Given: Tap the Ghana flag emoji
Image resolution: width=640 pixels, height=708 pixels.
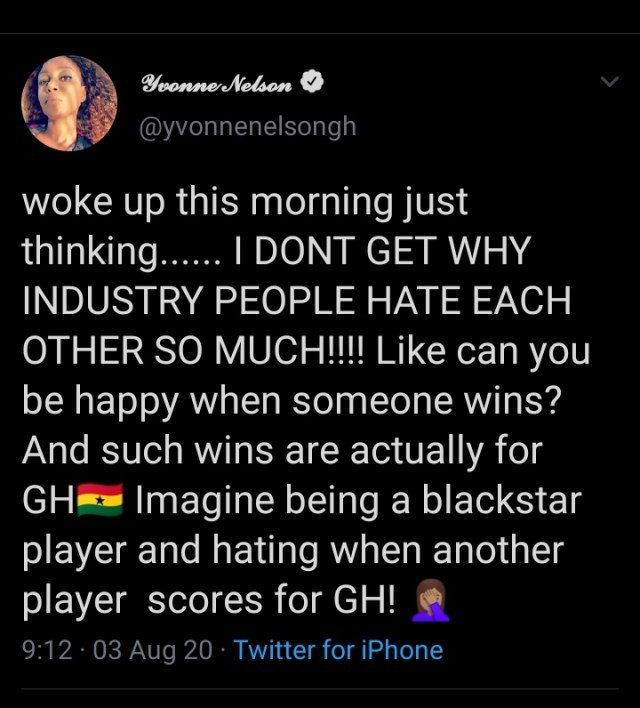Looking at the screenshot, I should [100, 500].
